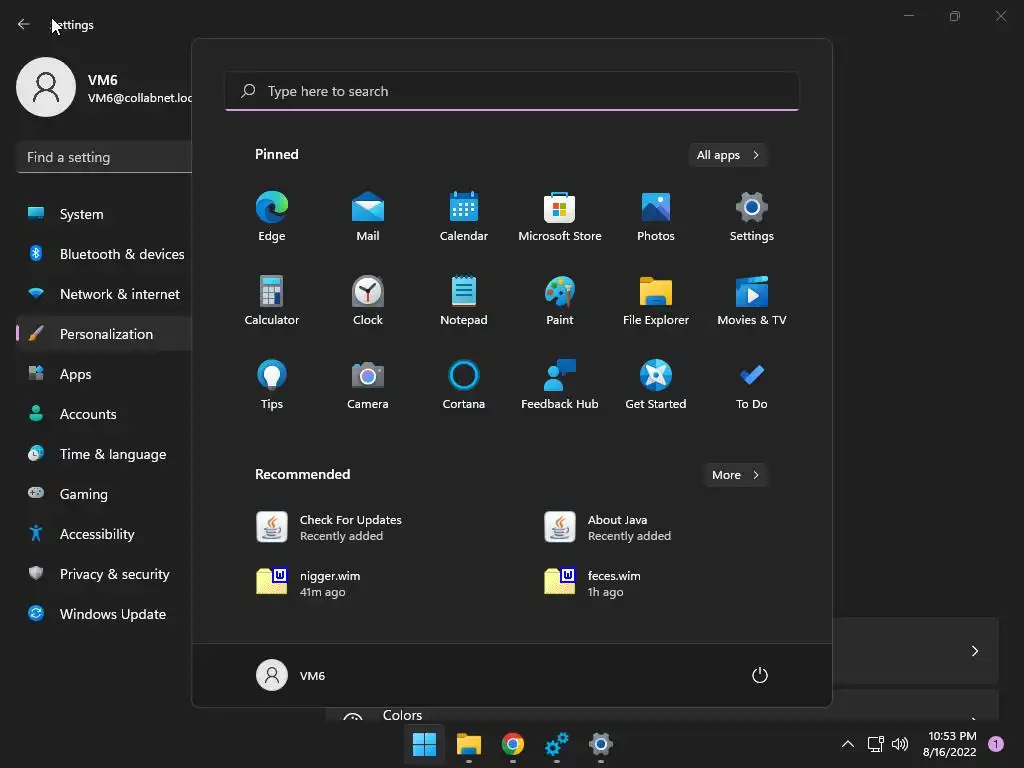Image resolution: width=1024 pixels, height=768 pixels.
Task: Select Personalization in Settings sidebar
Action: coord(104,334)
